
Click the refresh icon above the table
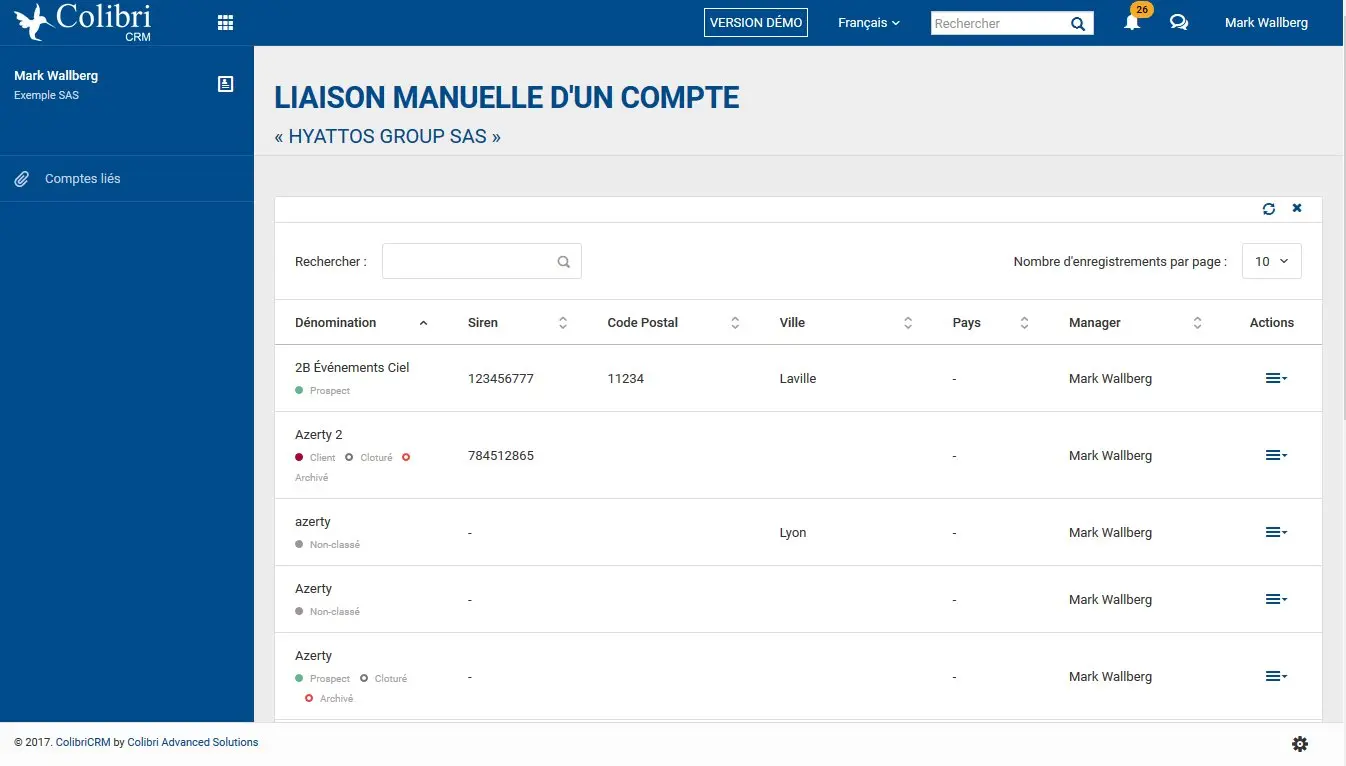[1268, 209]
